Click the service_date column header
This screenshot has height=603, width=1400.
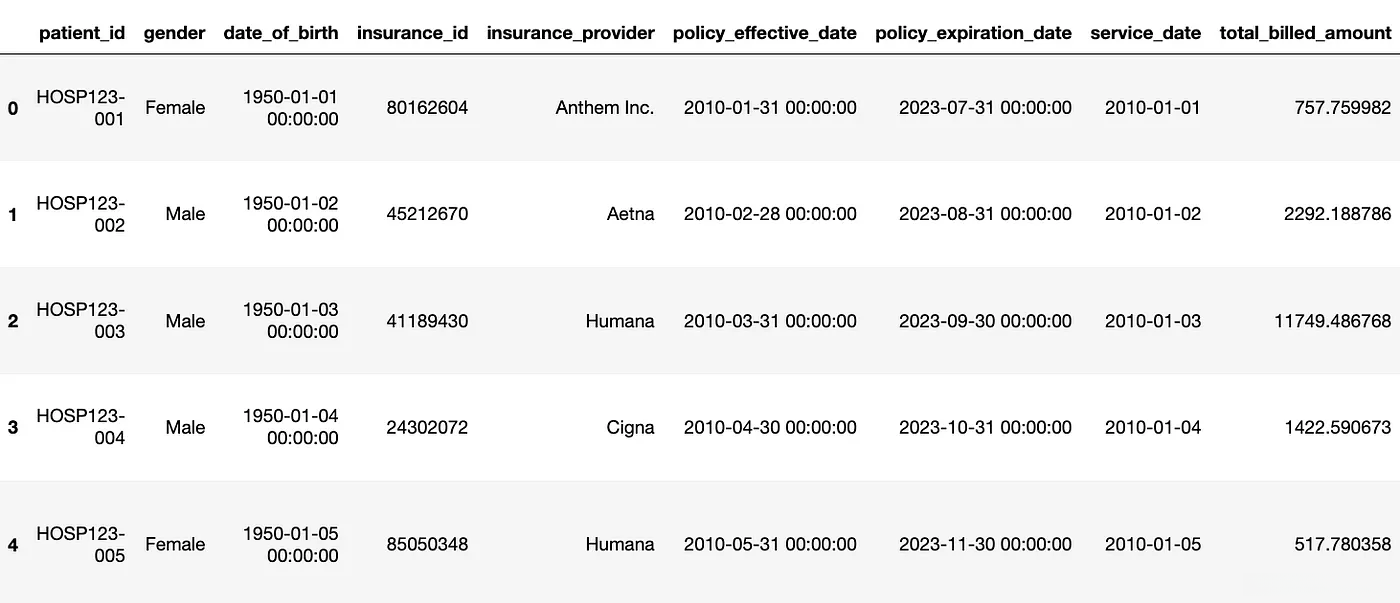(1145, 33)
